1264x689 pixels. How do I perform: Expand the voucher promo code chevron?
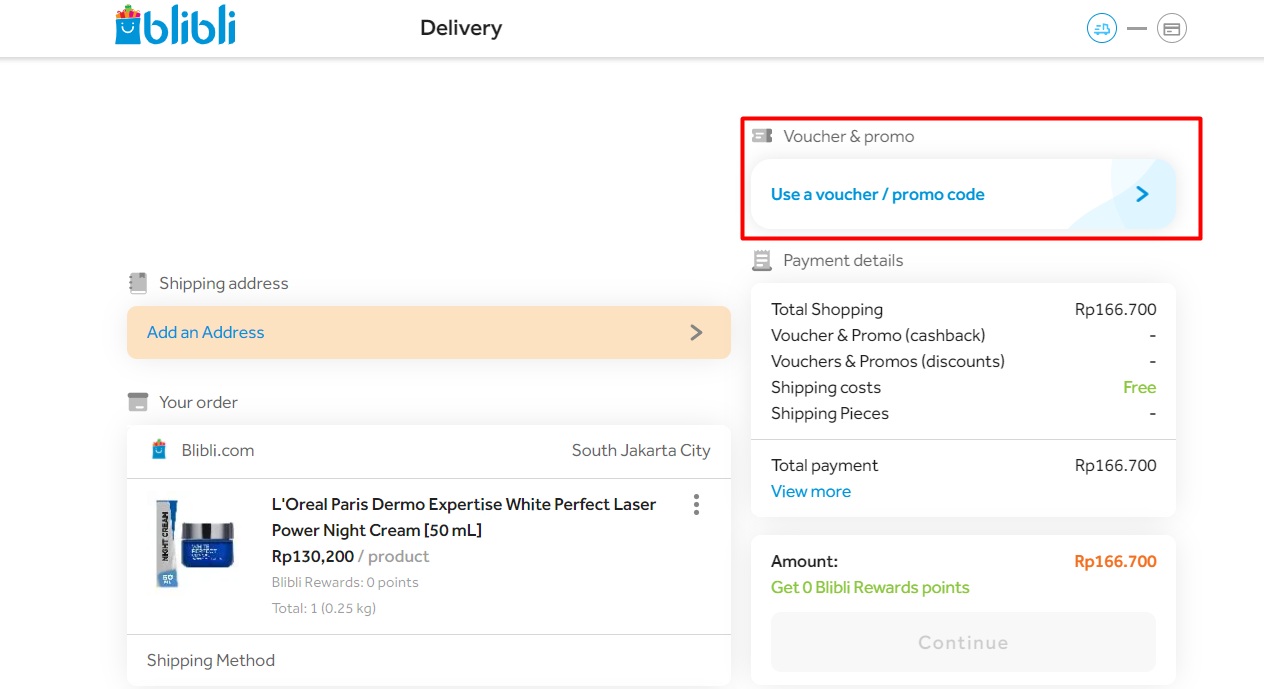tap(1141, 194)
